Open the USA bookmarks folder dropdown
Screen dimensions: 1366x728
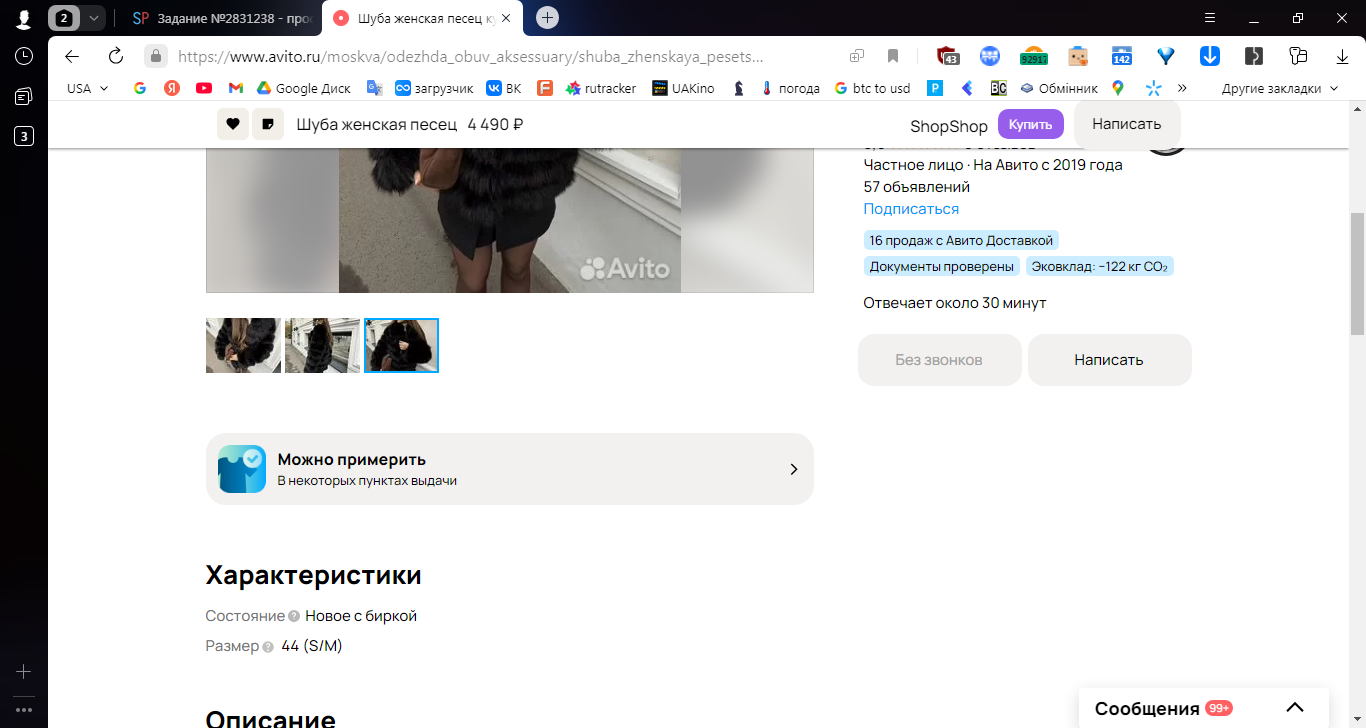coord(88,88)
